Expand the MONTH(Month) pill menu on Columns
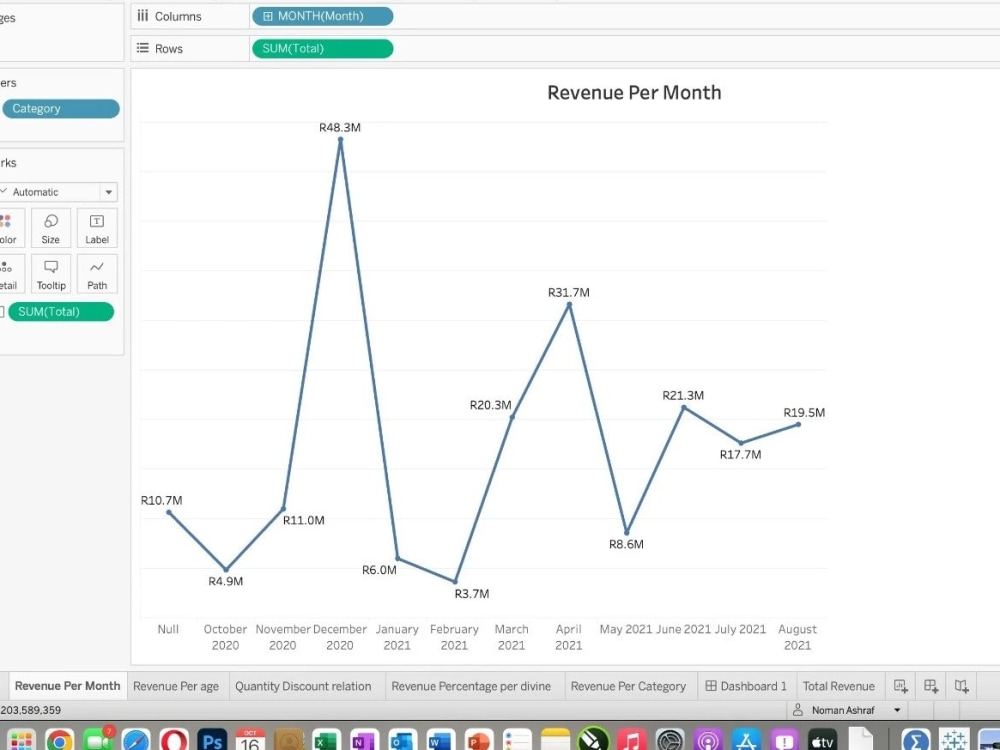 coord(381,16)
